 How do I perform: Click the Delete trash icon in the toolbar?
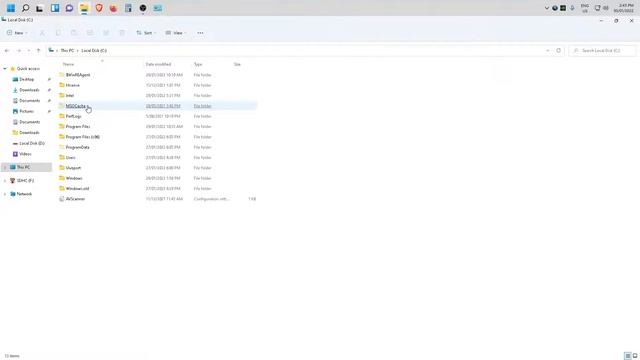coord(122,33)
